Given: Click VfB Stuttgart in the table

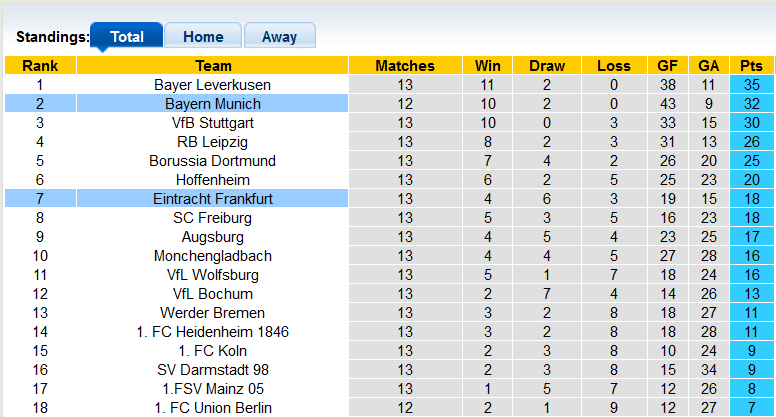Looking at the screenshot, I should (213, 123).
